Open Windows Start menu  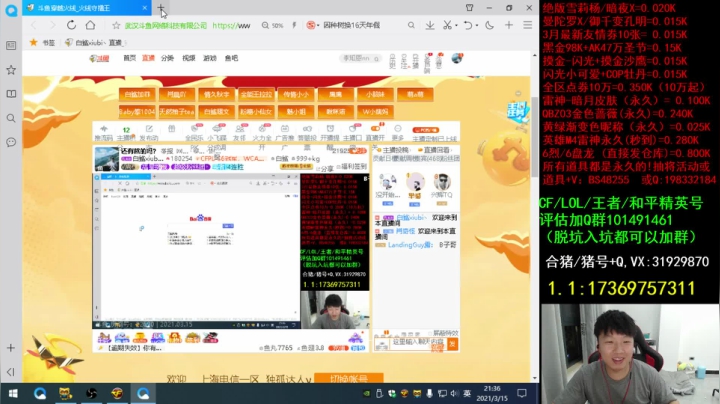pyautogui.click(x=13, y=393)
